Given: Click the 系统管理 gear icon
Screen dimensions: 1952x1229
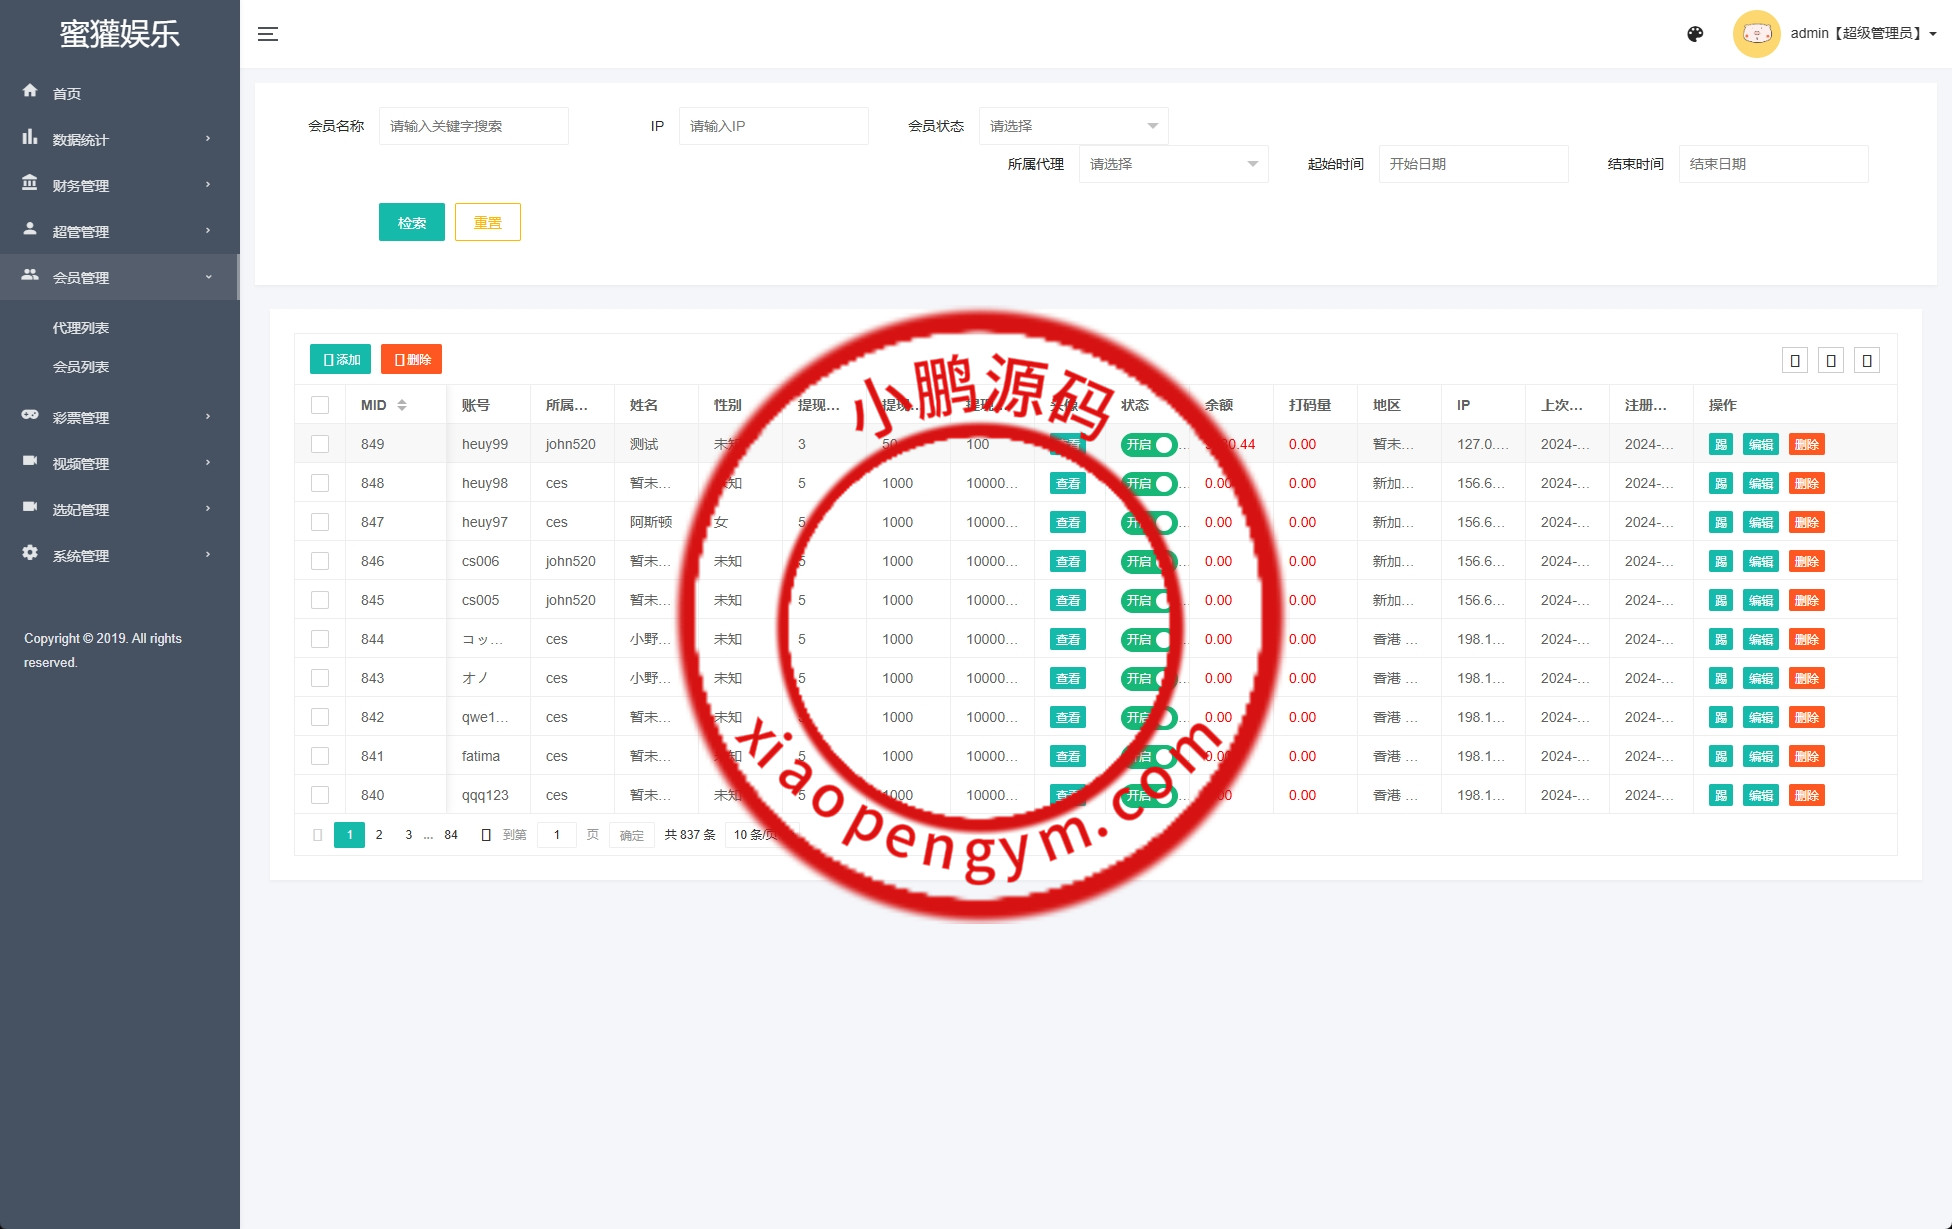Looking at the screenshot, I should [30, 553].
